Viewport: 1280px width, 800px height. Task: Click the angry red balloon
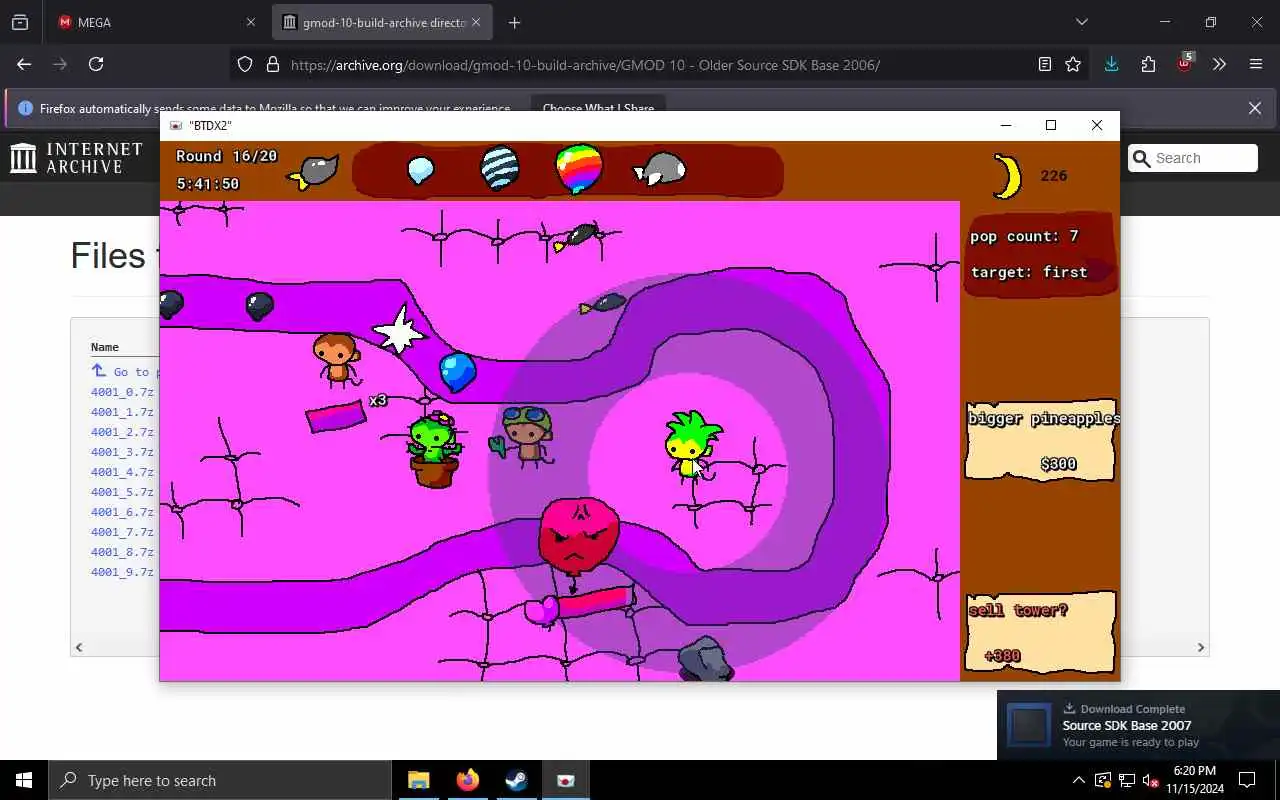pos(578,537)
